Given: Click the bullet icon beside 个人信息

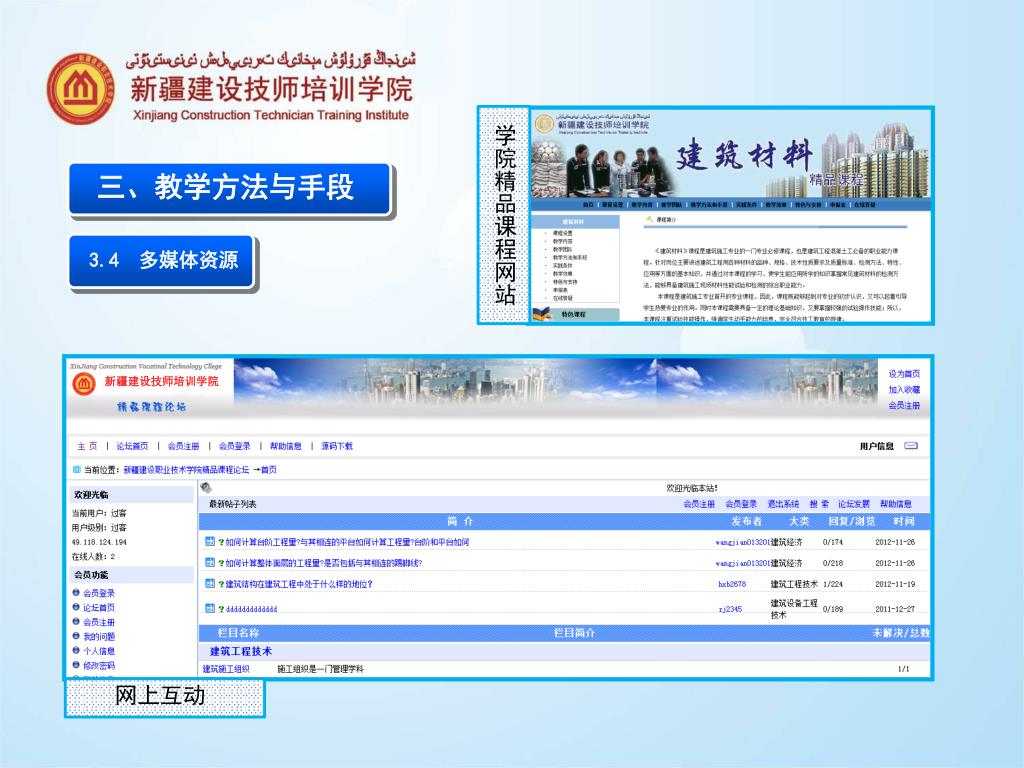Looking at the screenshot, I should 76,650.
